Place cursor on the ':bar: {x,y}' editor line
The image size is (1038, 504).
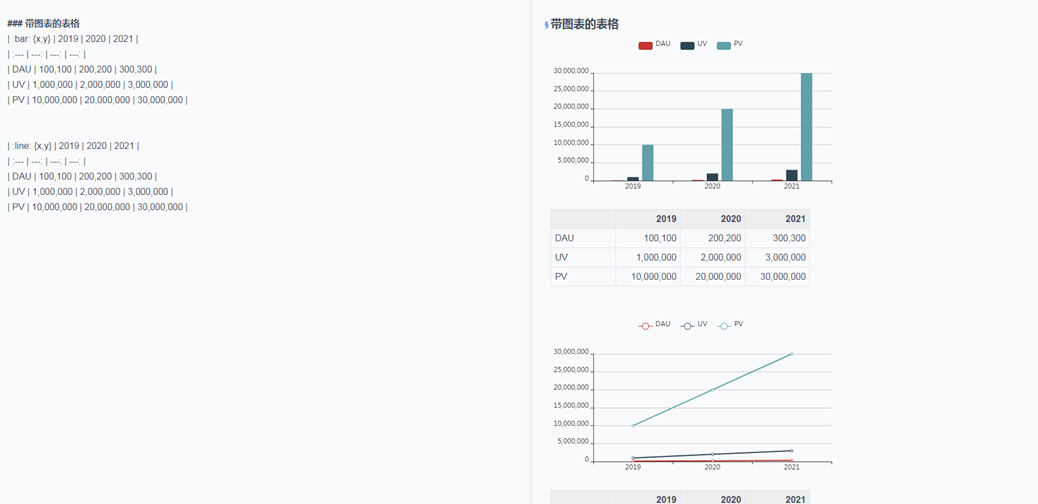point(72,39)
